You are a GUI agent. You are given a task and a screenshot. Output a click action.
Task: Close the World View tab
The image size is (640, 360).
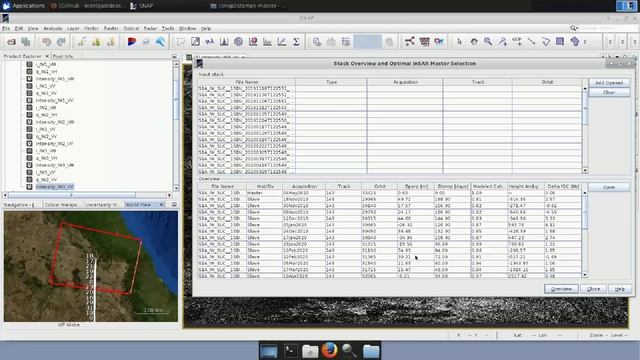coord(161,204)
